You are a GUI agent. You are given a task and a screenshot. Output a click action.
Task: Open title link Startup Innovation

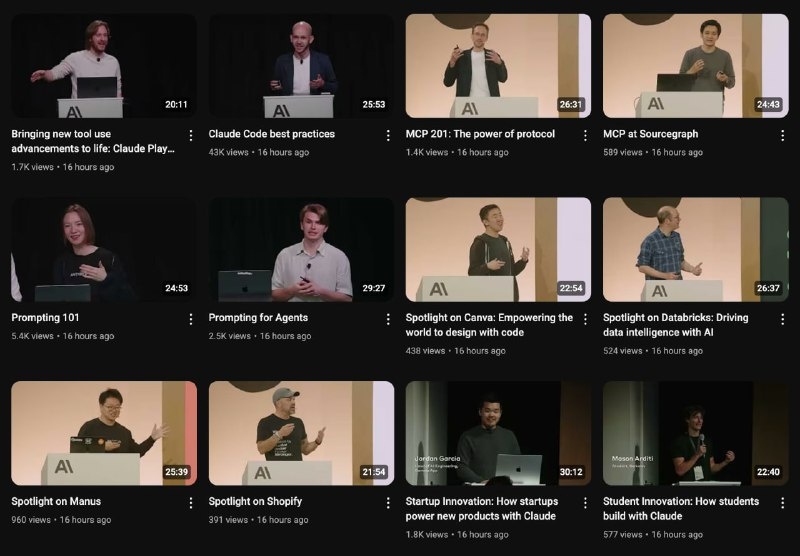[482, 509]
